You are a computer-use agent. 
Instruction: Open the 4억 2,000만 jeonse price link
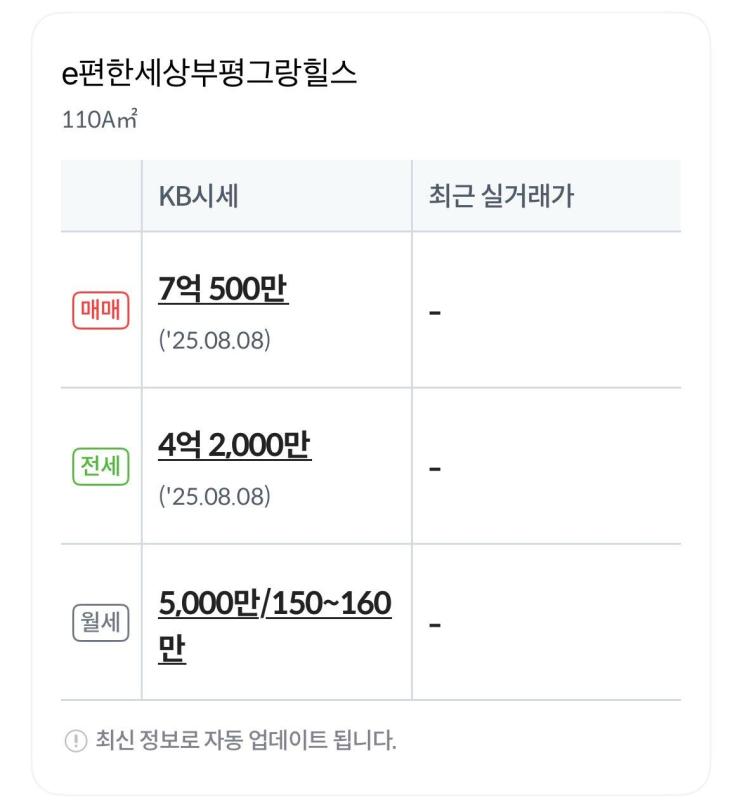(x=234, y=445)
